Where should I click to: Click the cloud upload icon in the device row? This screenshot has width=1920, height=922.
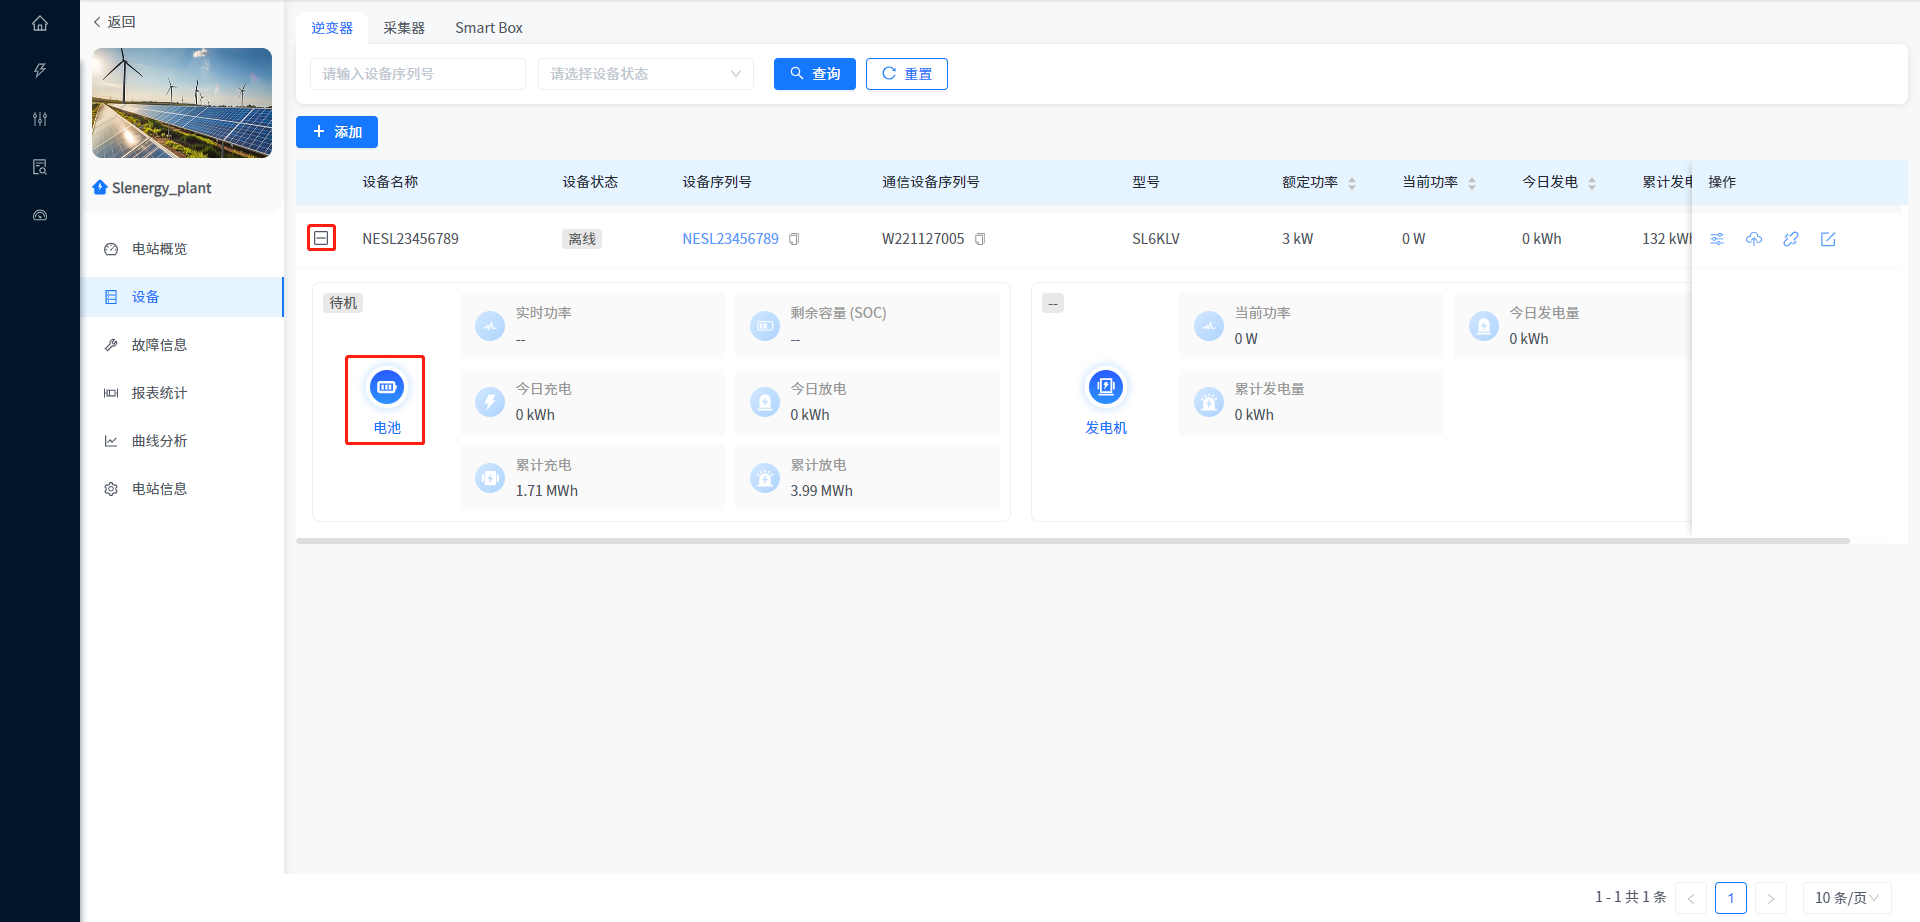coord(1754,239)
